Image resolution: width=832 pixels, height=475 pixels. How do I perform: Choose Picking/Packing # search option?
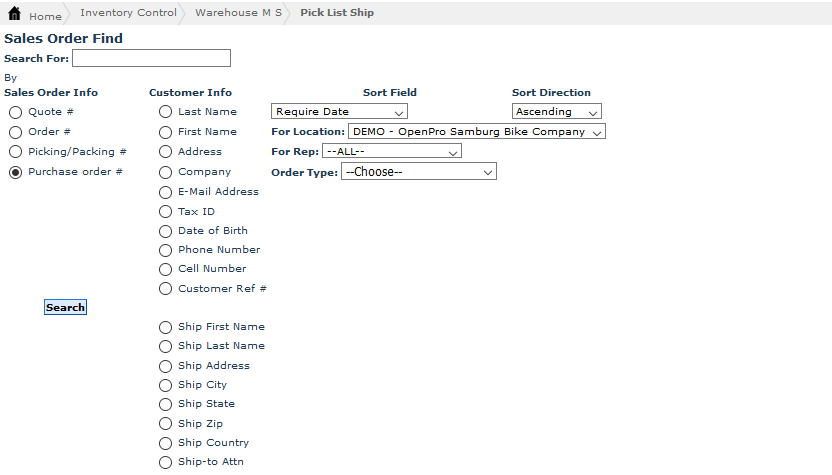pos(16,152)
